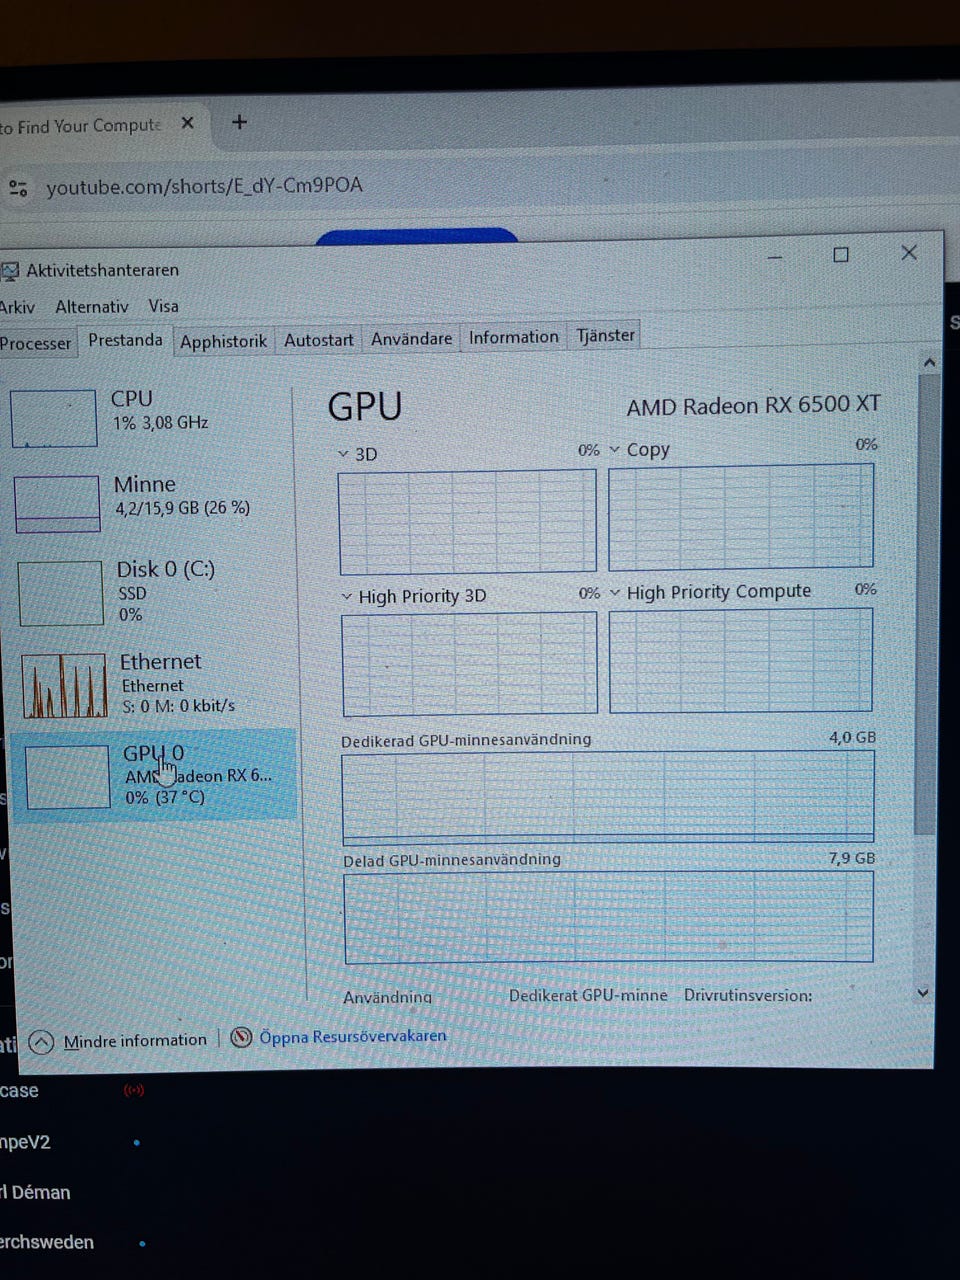
Task: Select the GPU 0 entry
Action: (155, 775)
